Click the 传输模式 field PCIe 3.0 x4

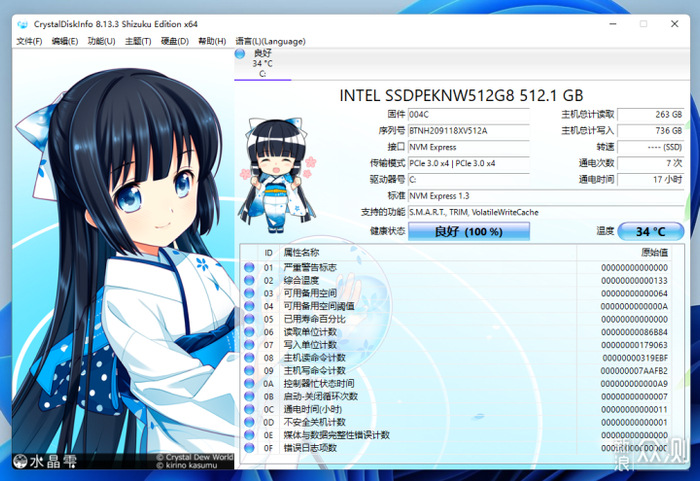tap(469, 163)
